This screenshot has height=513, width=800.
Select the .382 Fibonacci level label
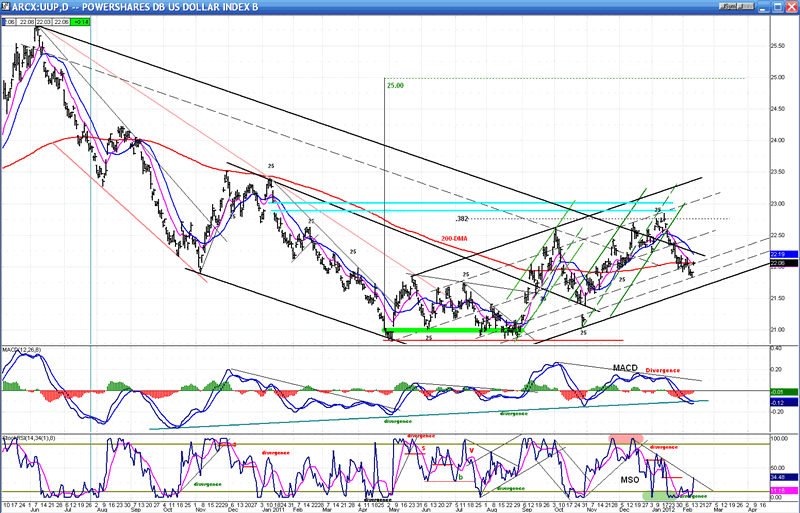(461, 218)
